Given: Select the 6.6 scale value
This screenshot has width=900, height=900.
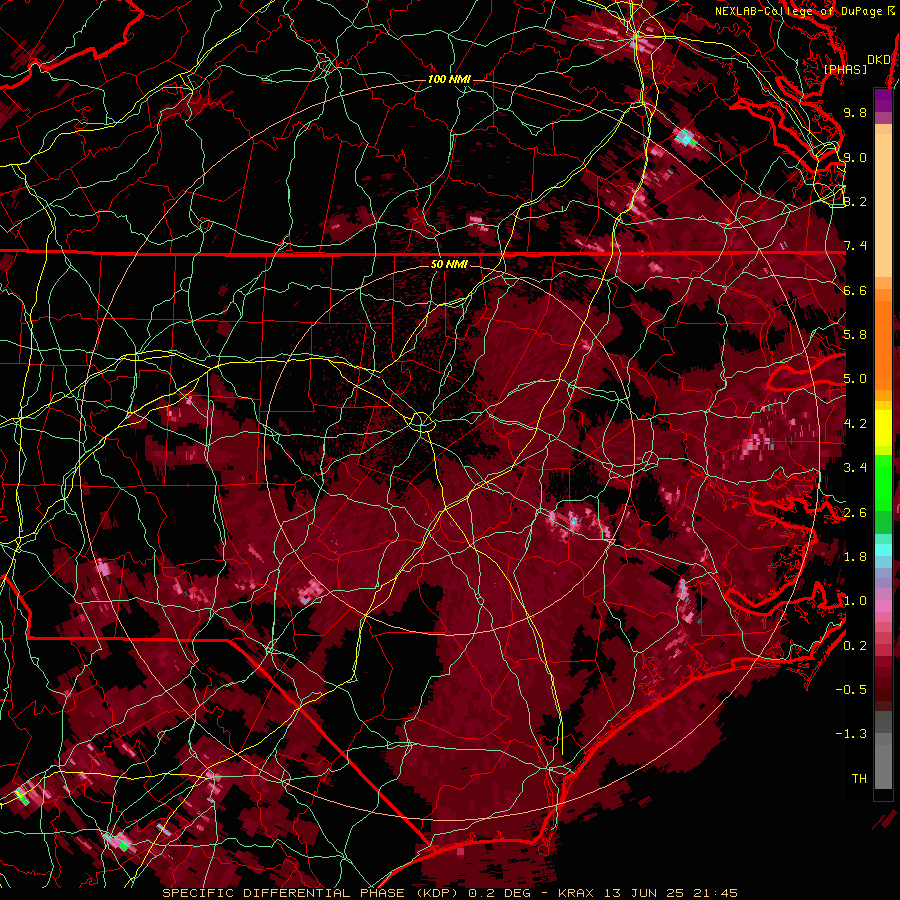Looking at the screenshot, I should tap(855, 290).
